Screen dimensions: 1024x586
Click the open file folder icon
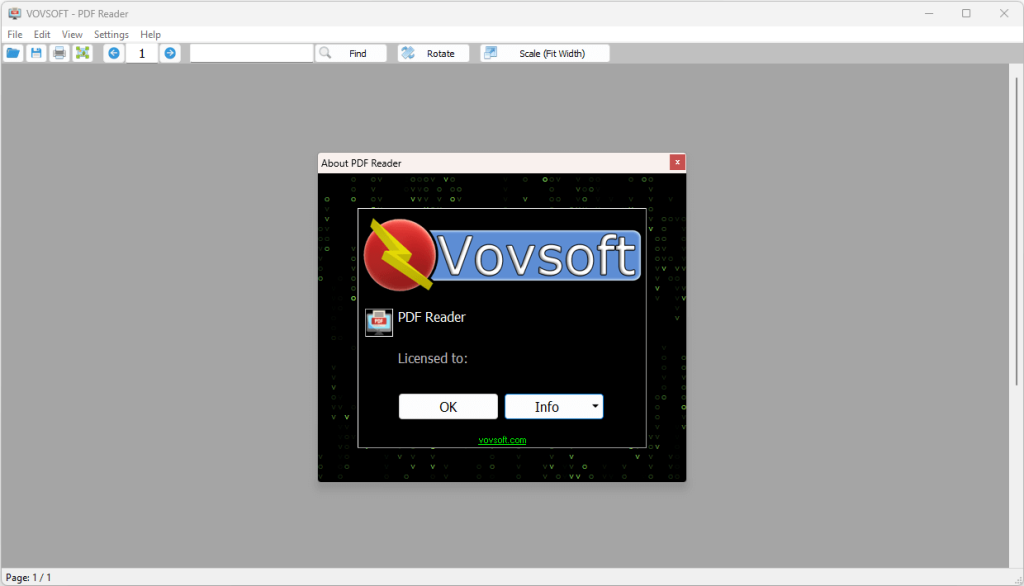13,53
